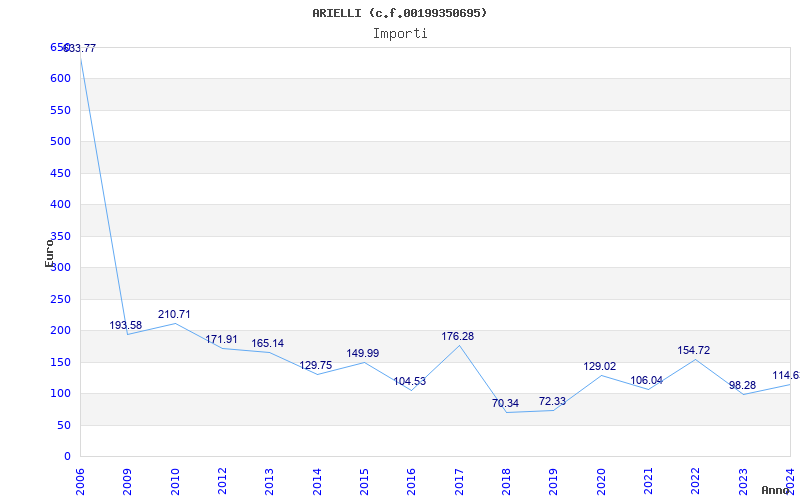The image size is (800, 500).
Task: Select the 129.75 data label
Action: pyautogui.click(x=315, y=365)
